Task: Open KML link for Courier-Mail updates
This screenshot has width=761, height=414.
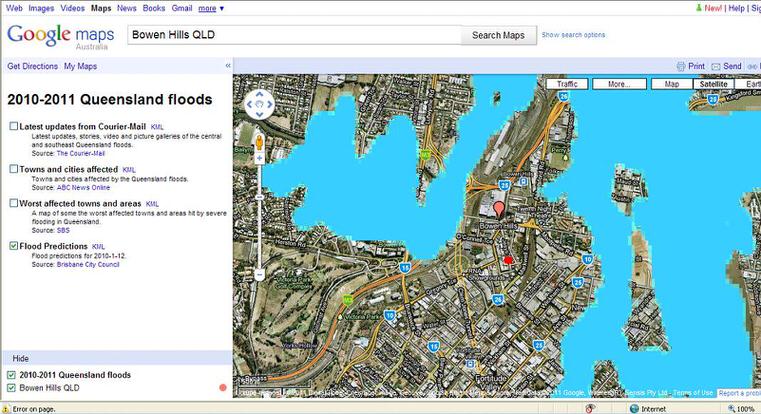Action: pos(157,127)
